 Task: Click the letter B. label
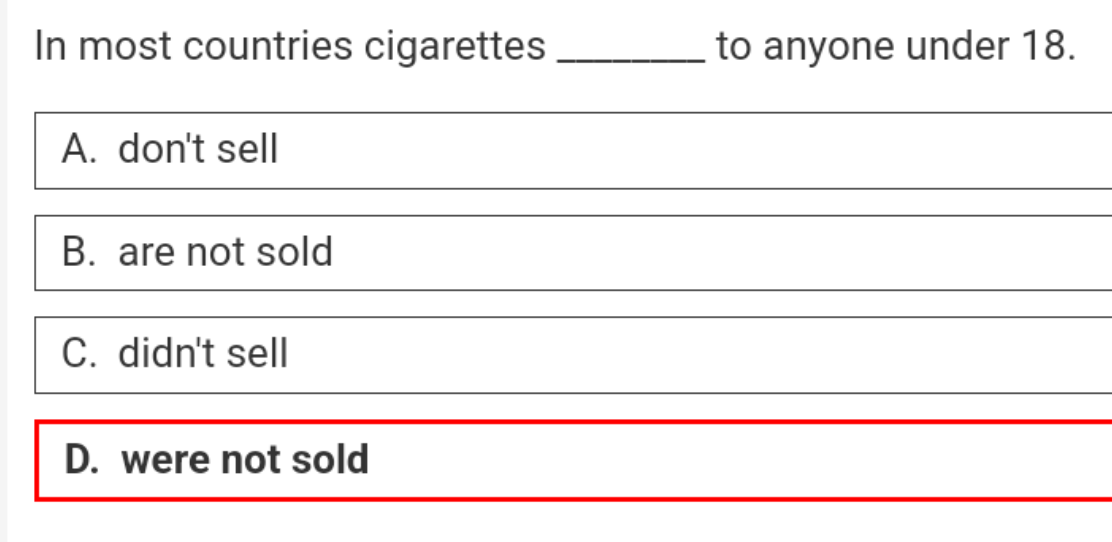[x=79, y=252]
